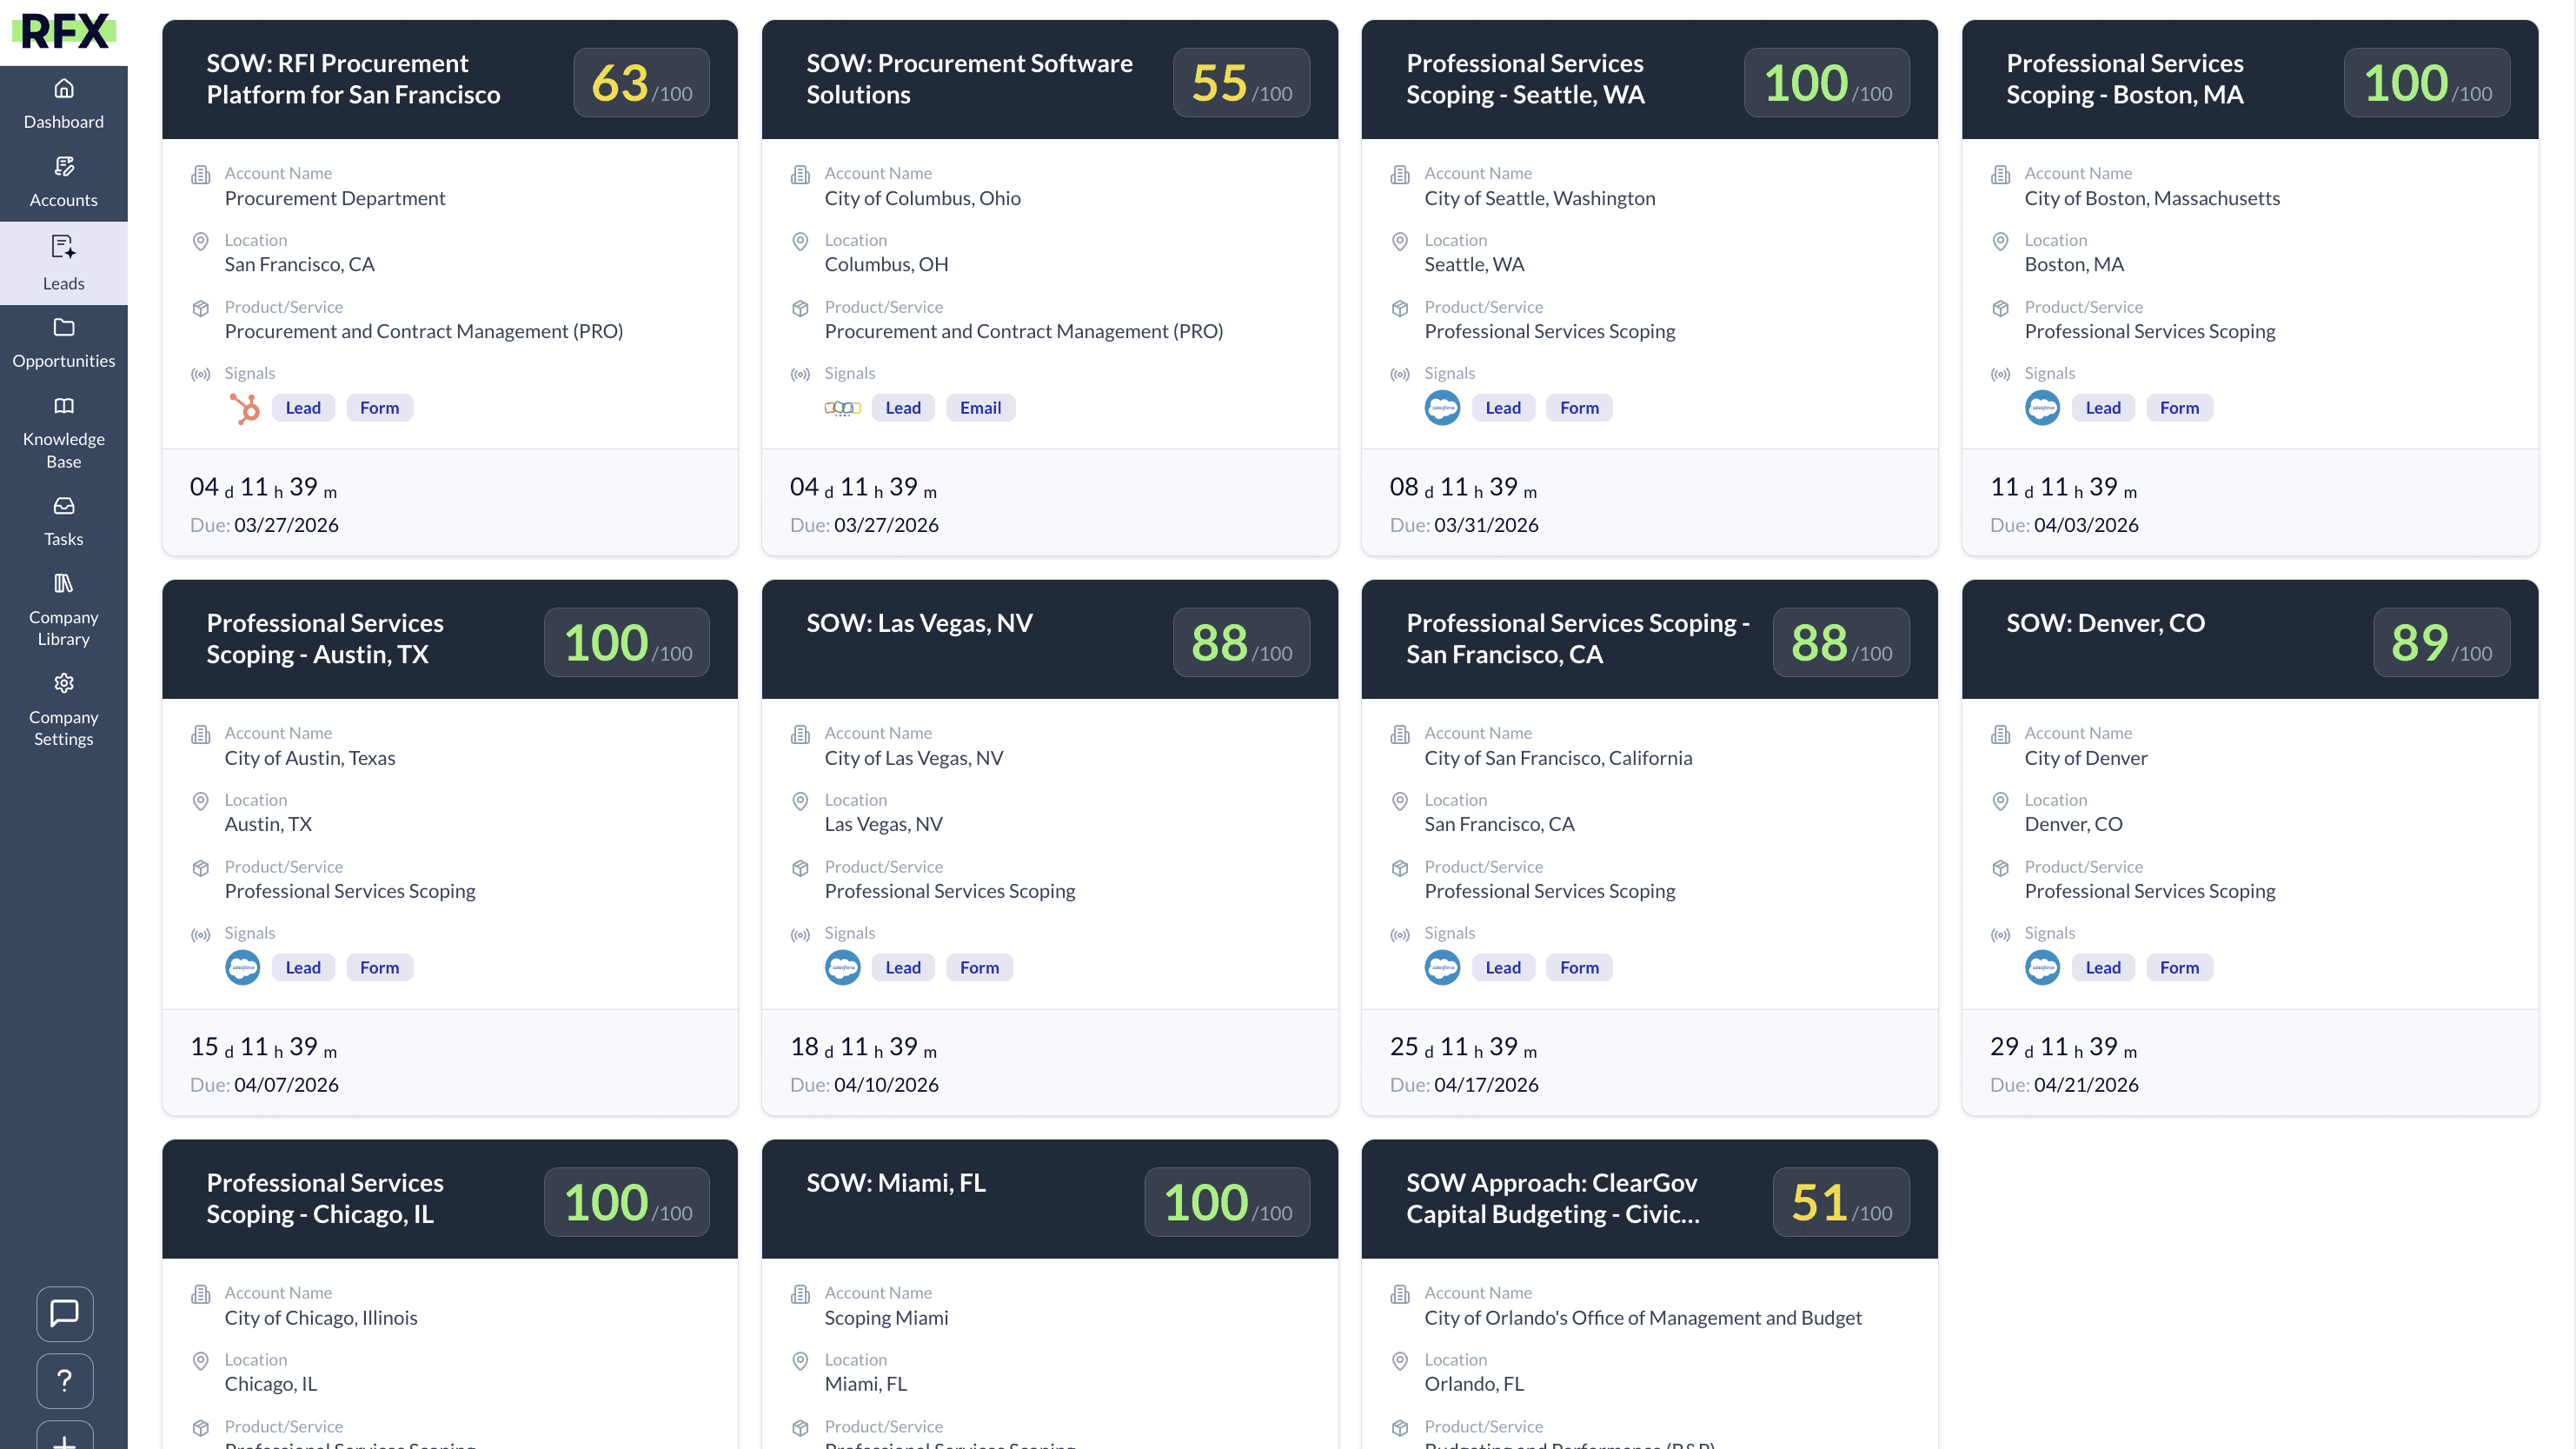Open the Tasks inbox
The width and height of the screenshot is (2576, 1449).
coord(63,521)
